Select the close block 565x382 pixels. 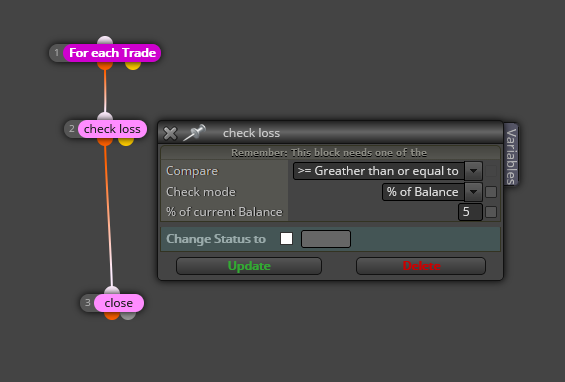click(119, 303)
